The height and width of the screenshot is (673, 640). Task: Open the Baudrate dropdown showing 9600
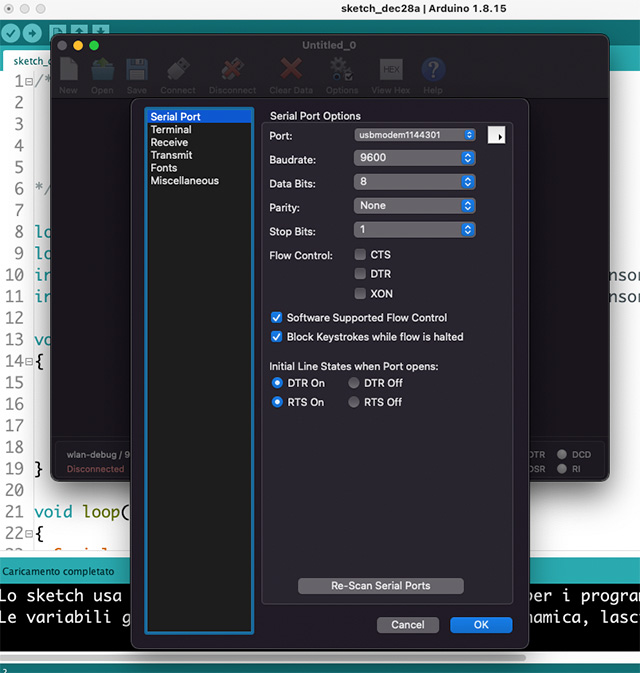414,158
